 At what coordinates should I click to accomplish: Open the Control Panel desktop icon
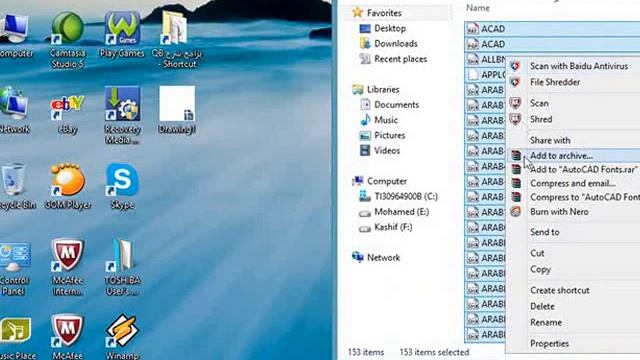[x=14, y=268]
